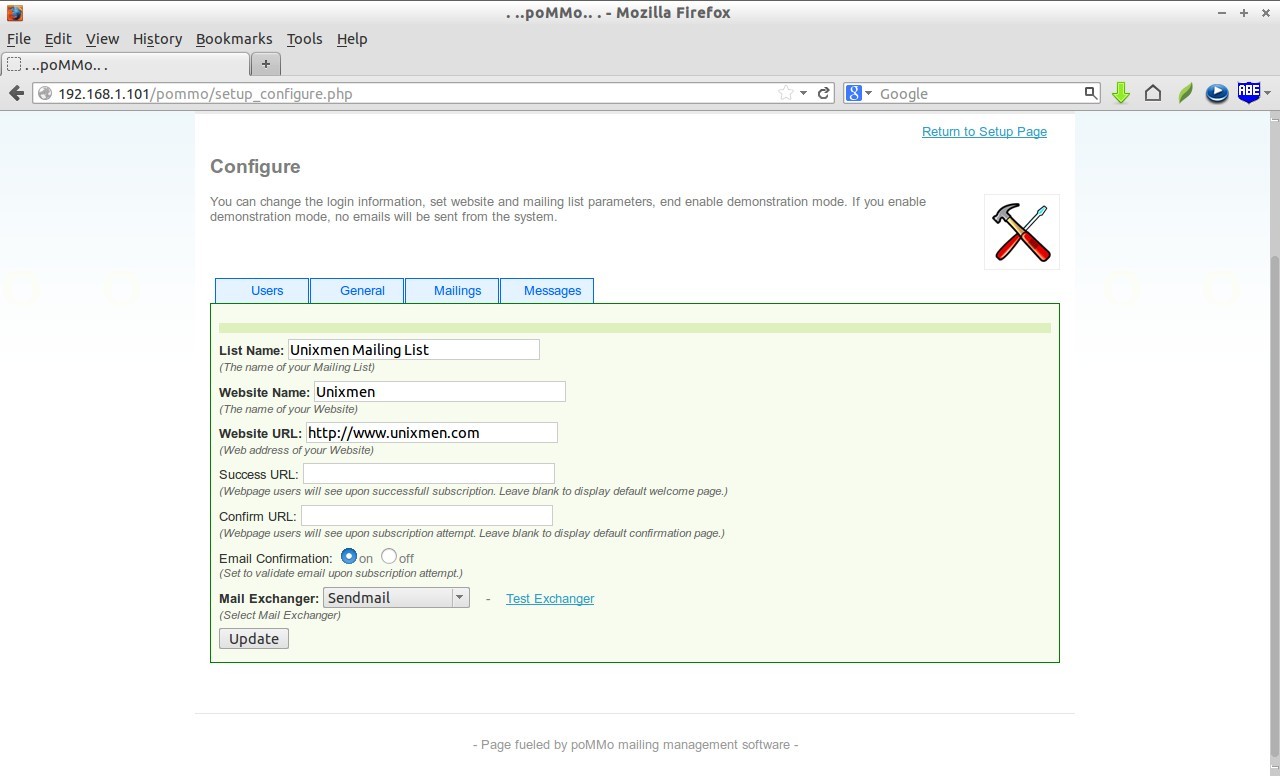Click the hammer and screwdriver configure icon
The width and height of the screenshot is (1280, 776).
pyautogui.click(x=1021, y=231)
